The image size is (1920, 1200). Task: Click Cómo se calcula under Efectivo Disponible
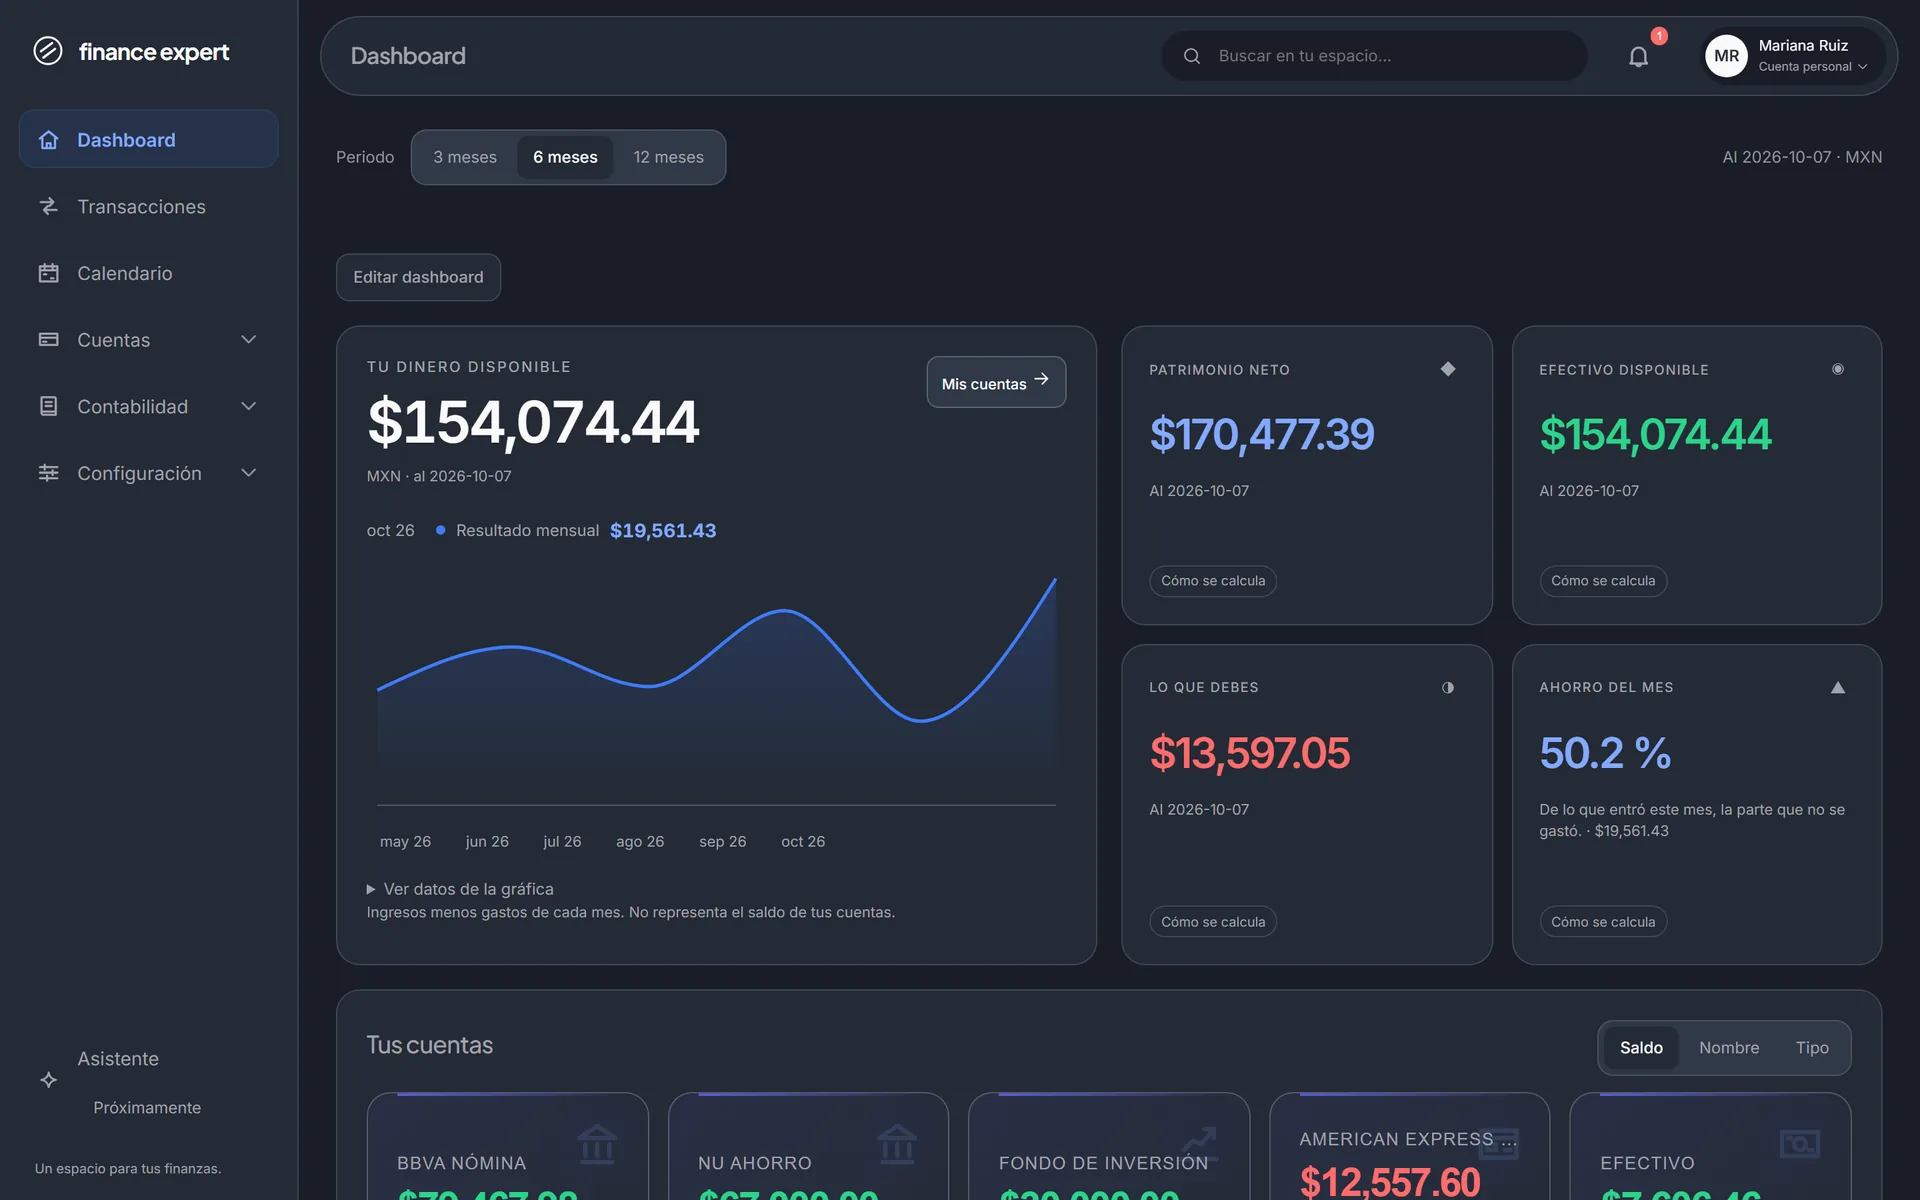[x=1603, y=581]
